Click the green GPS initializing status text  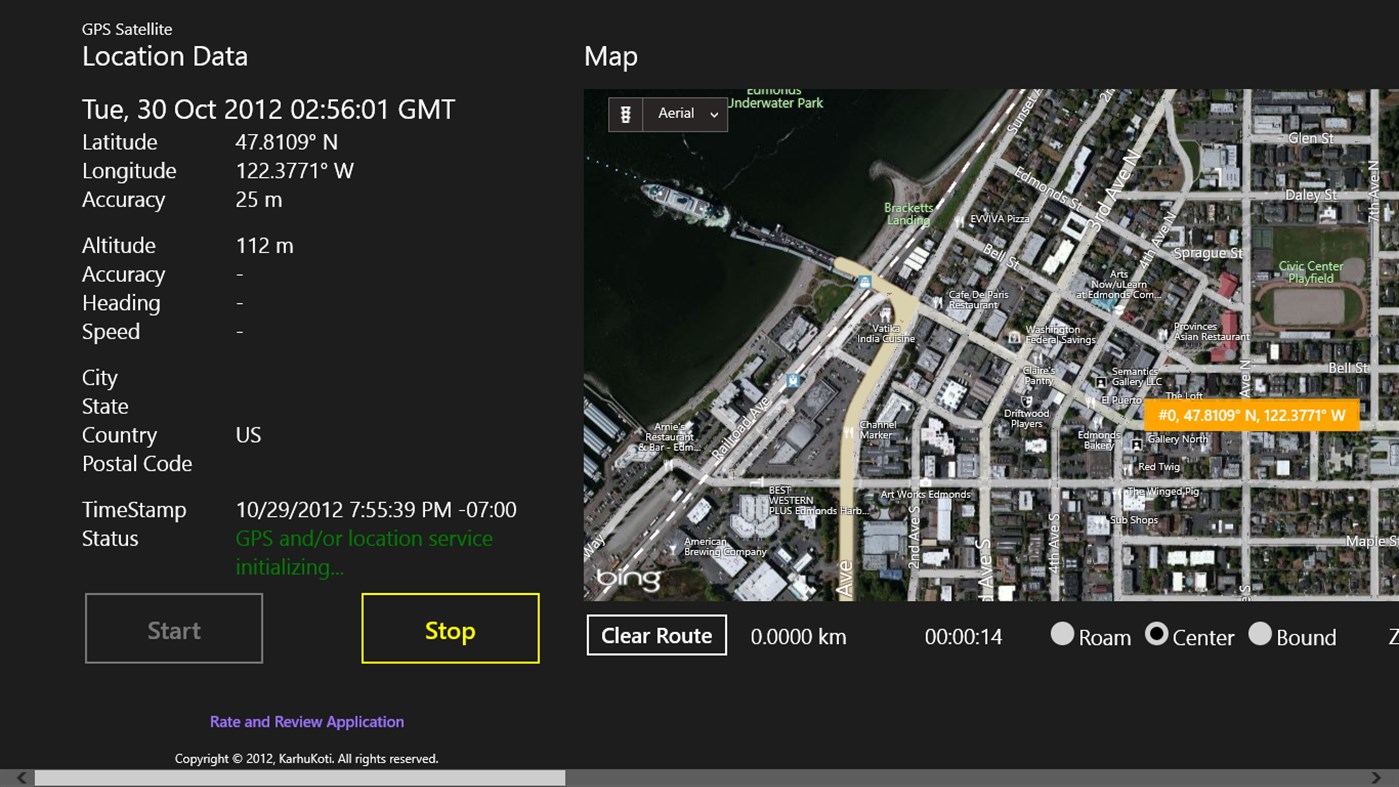tap(363, 552)
